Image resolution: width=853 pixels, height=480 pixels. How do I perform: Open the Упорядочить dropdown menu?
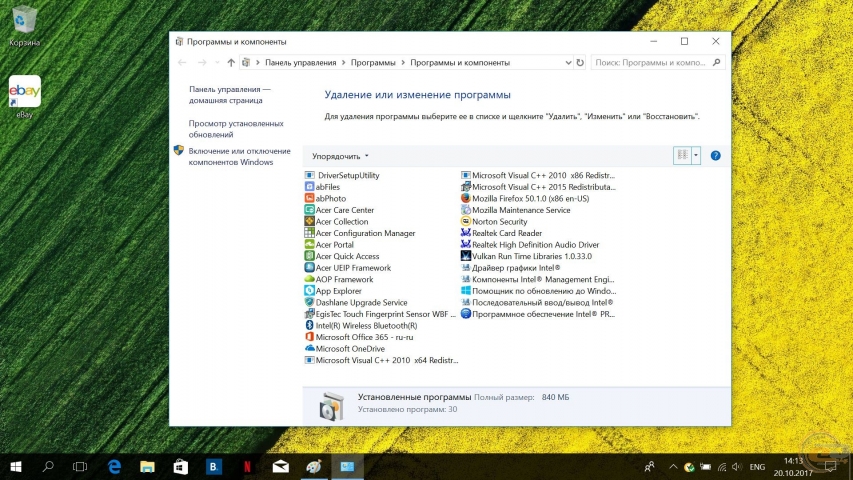coord(340,156)
